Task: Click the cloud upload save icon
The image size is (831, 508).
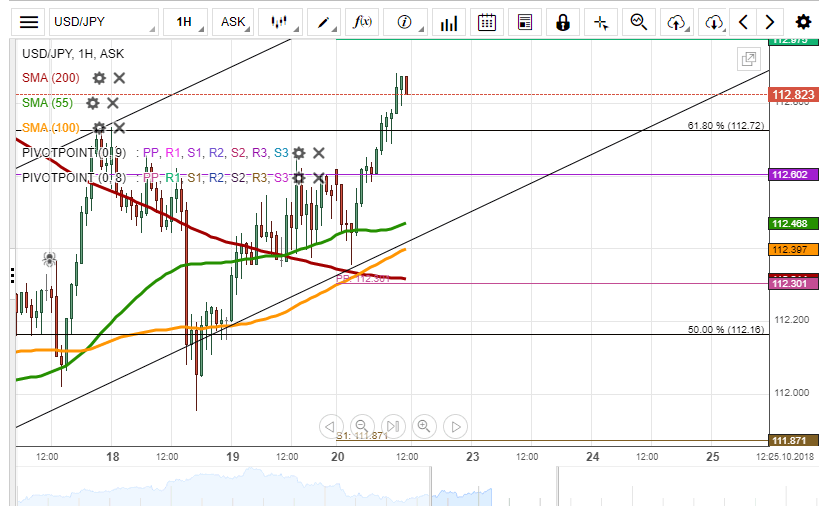Action: pos(677,21)
